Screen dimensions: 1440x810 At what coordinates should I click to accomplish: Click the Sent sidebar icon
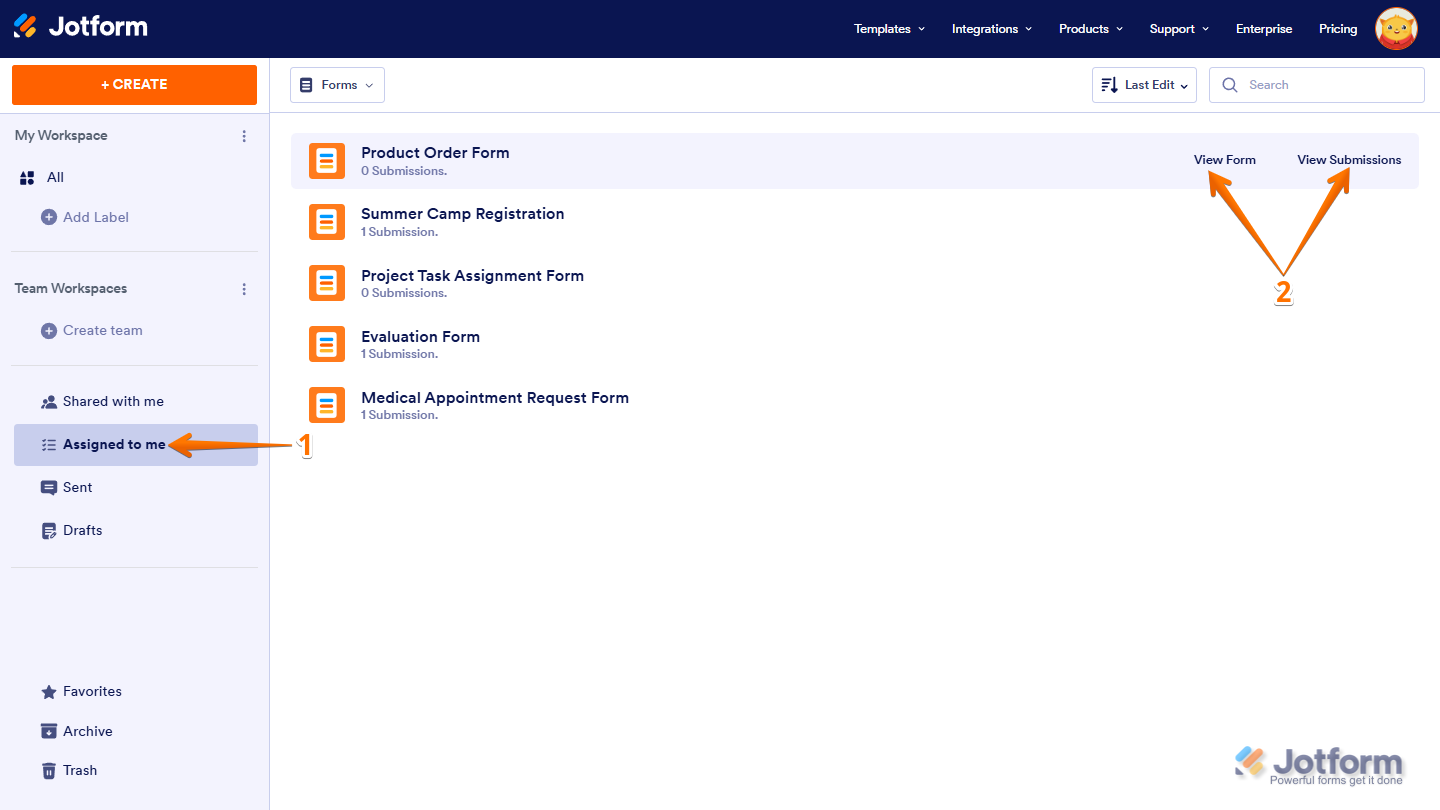click(x=49, y=487)
